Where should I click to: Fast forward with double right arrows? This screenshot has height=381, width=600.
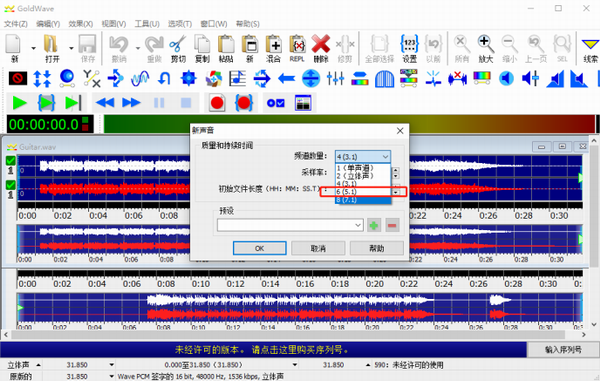click(x=131, y=103)
